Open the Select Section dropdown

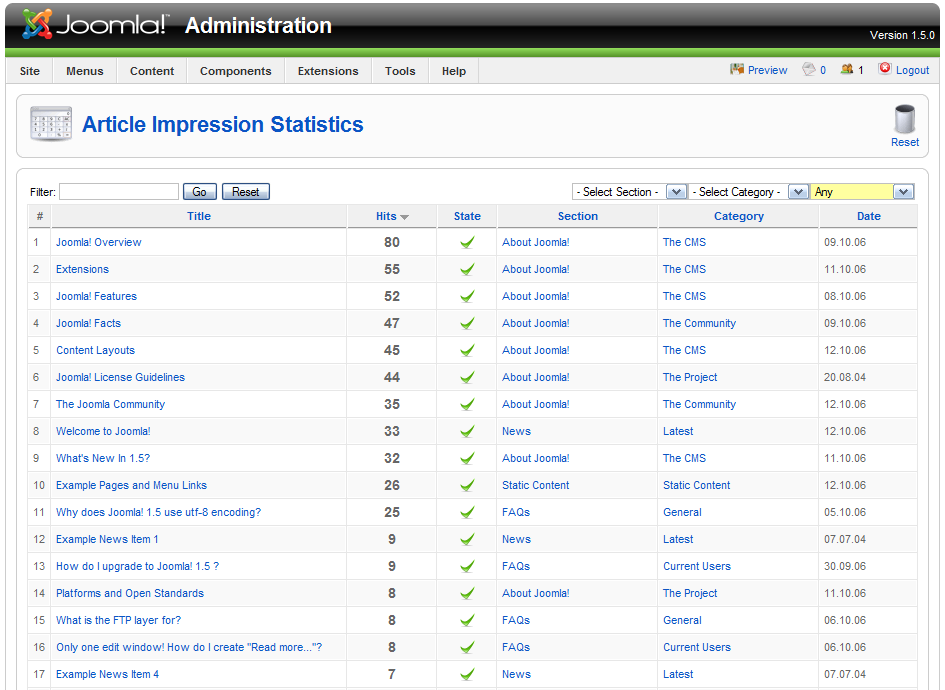click(x=629, y=192)
